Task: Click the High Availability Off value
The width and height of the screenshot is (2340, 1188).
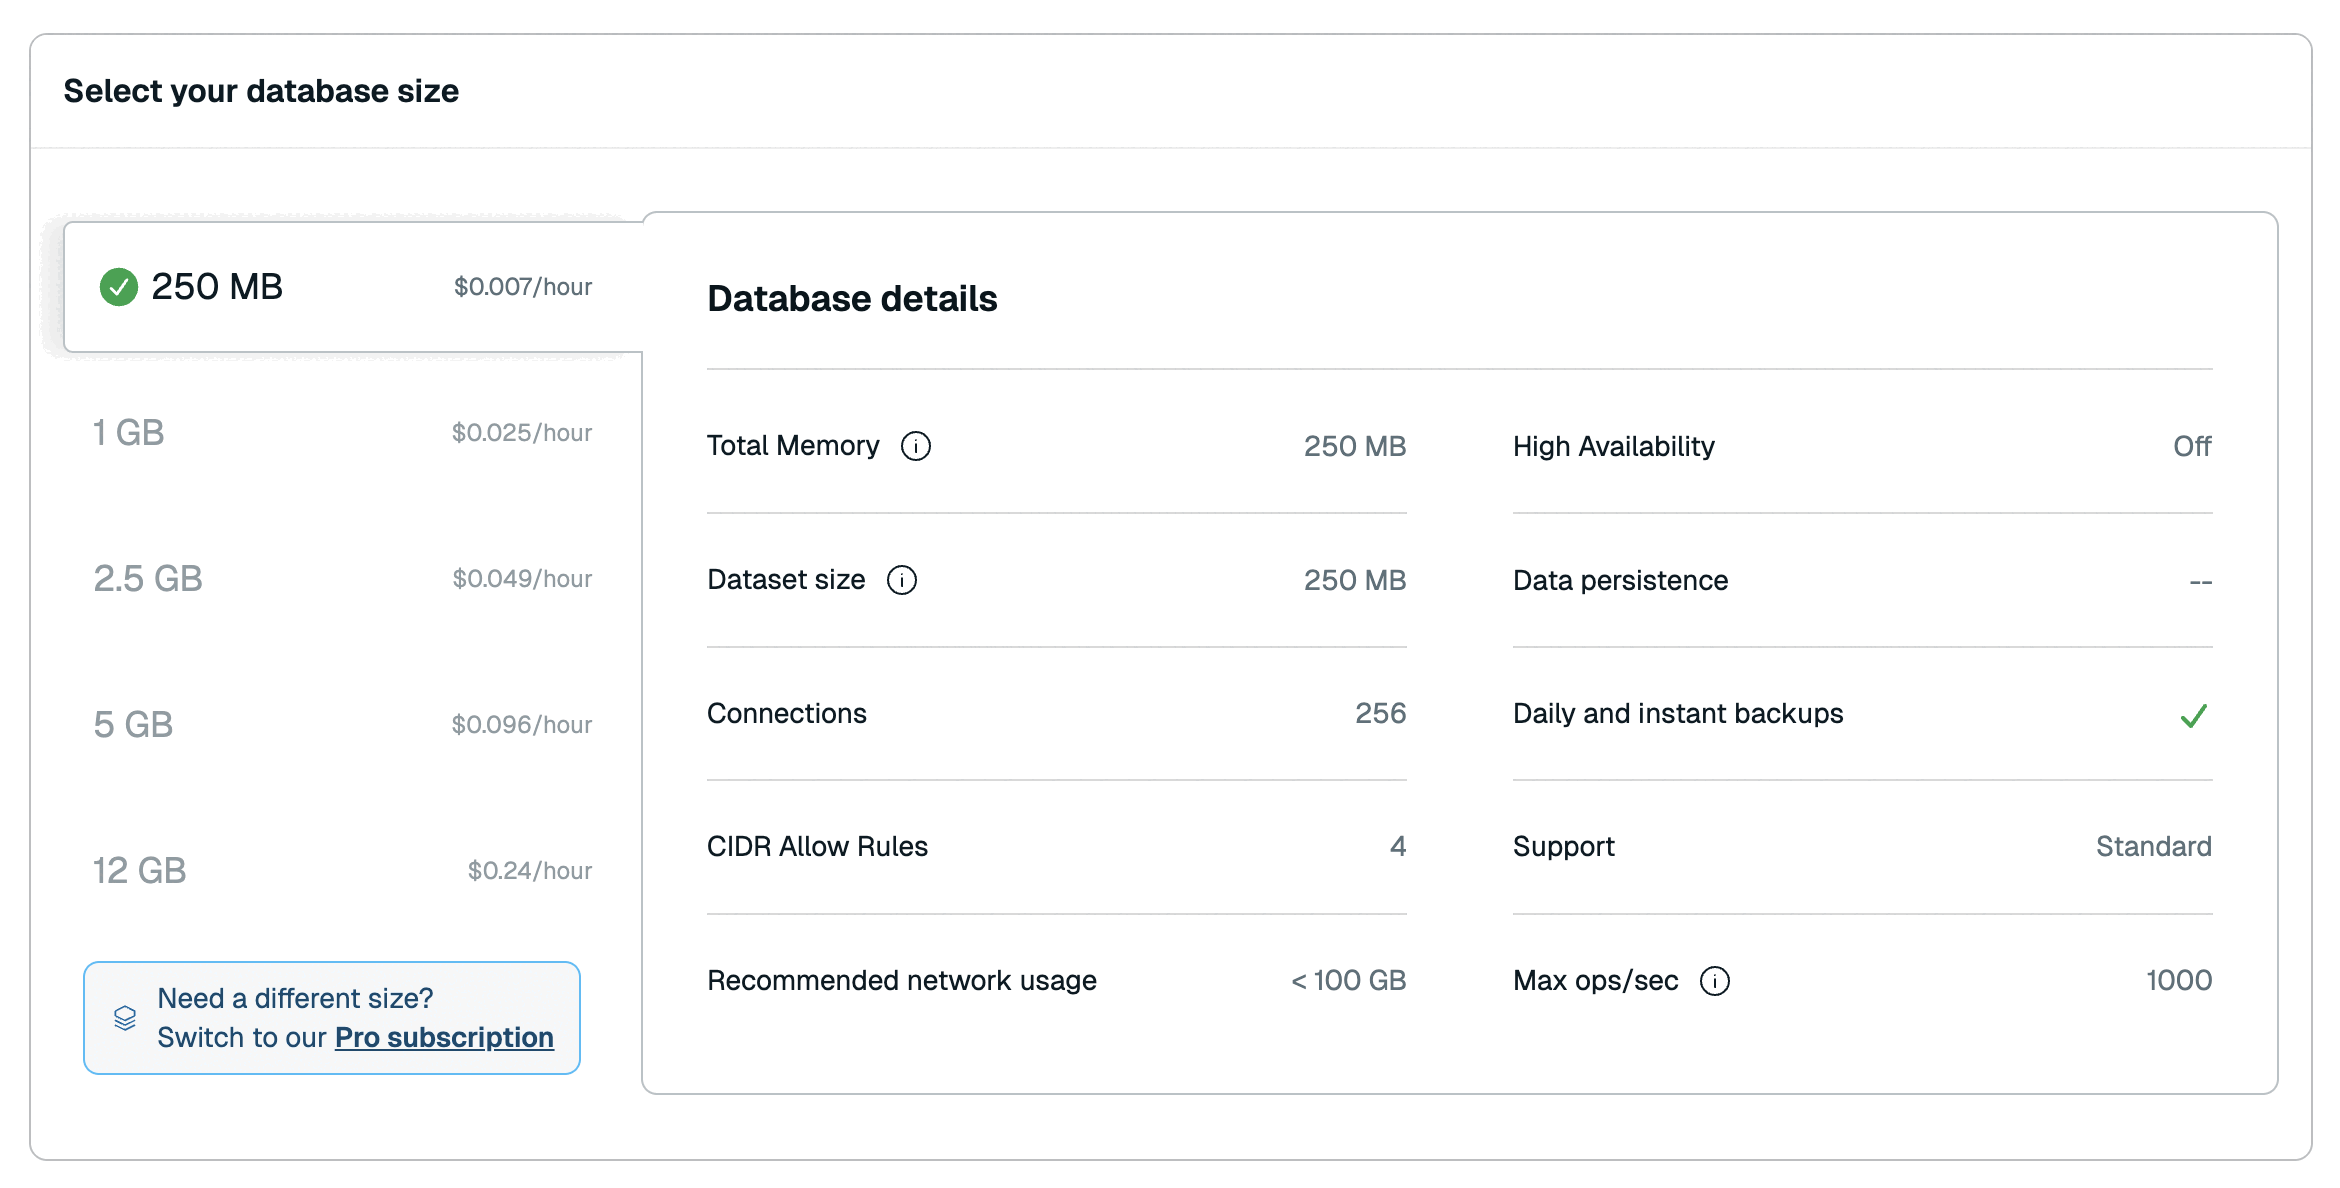Action: tap(2191, 446)
